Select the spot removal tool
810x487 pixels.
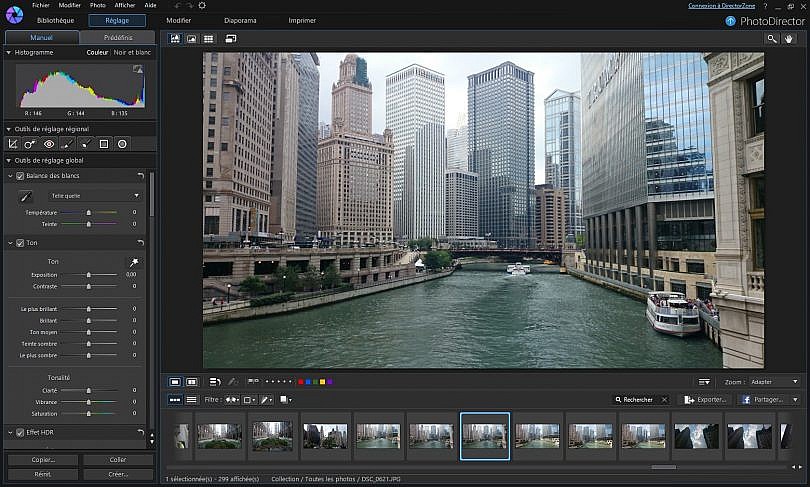point(30,144)
